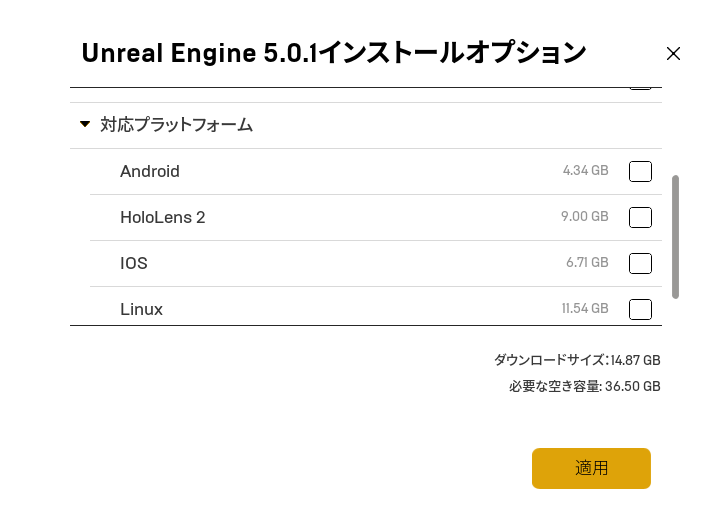713x506 pixels.
Task: Tick the HoloLens 2 checkbox
Action: 640,217
